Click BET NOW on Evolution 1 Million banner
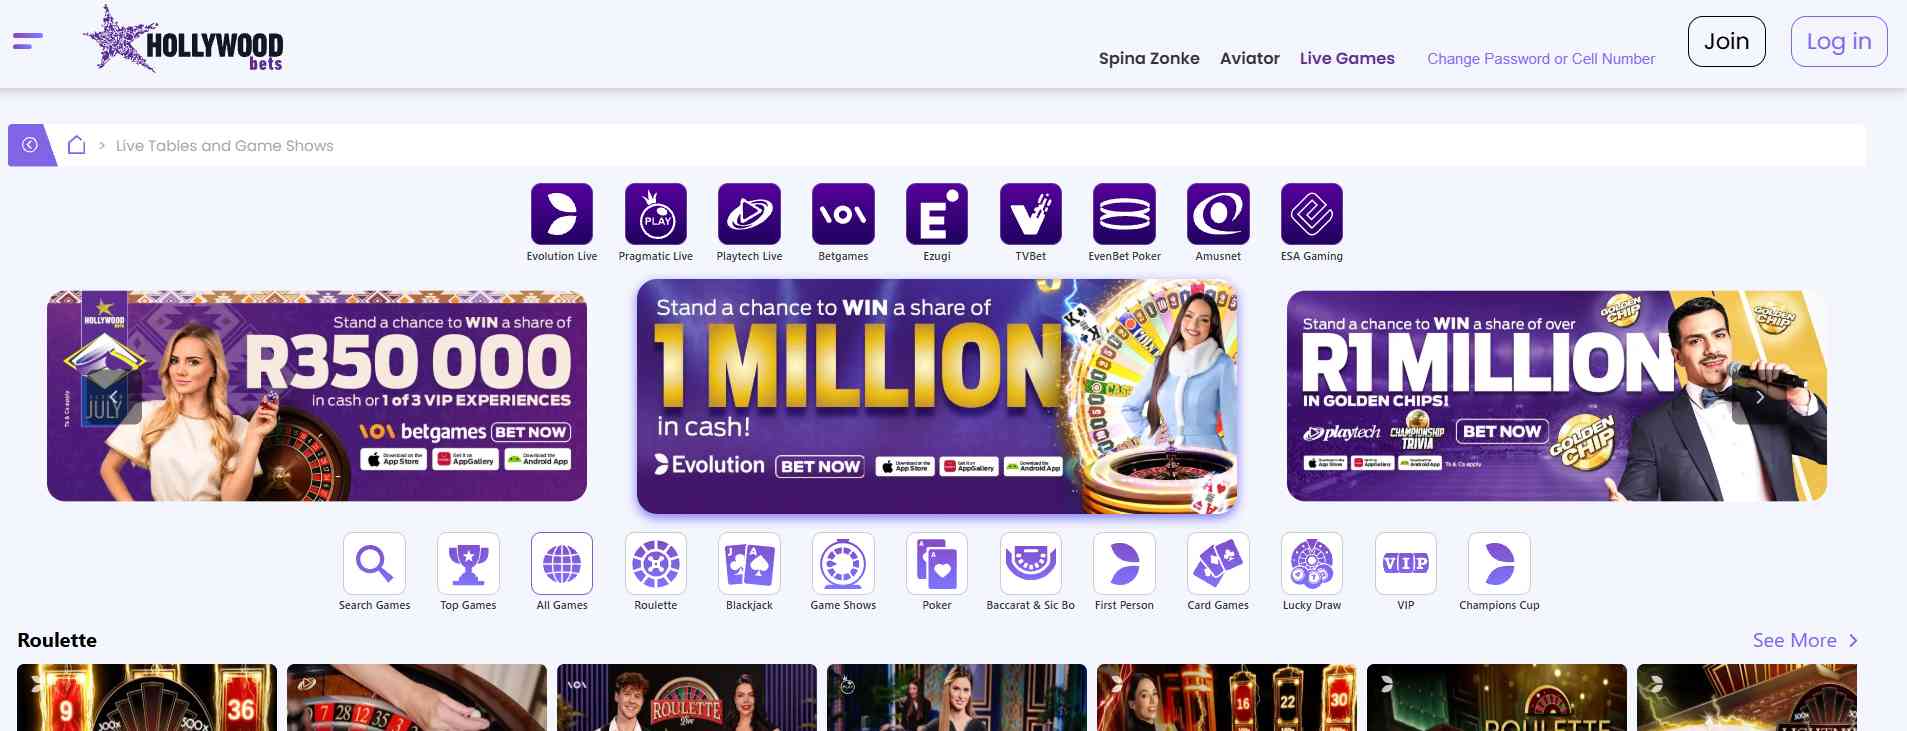The width and height of the screenshot is (1907, 731). [820, 466]
